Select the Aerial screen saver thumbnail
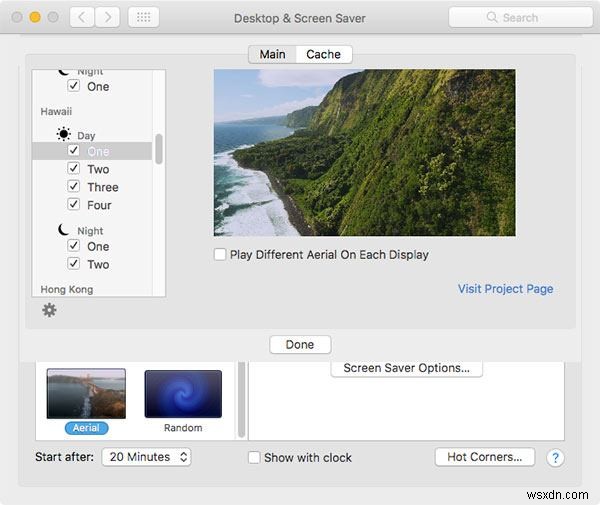 [86, 394]
